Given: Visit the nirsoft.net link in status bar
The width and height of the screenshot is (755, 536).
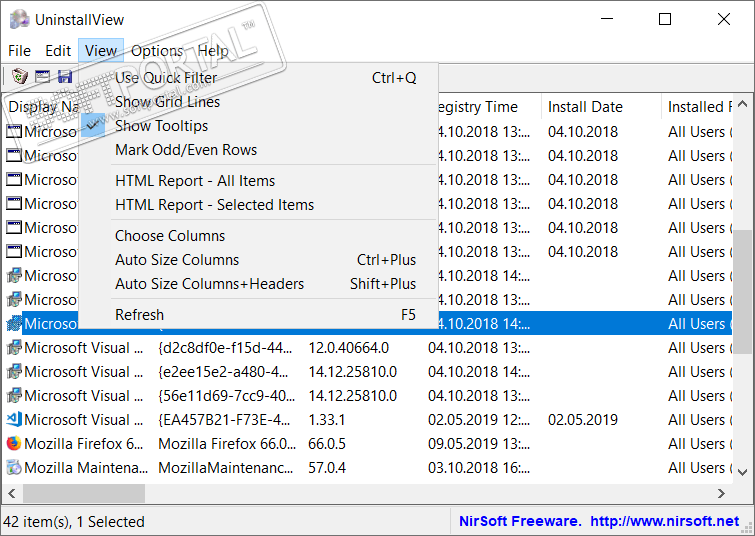Looking at the screenshot, I should [664, 521].
